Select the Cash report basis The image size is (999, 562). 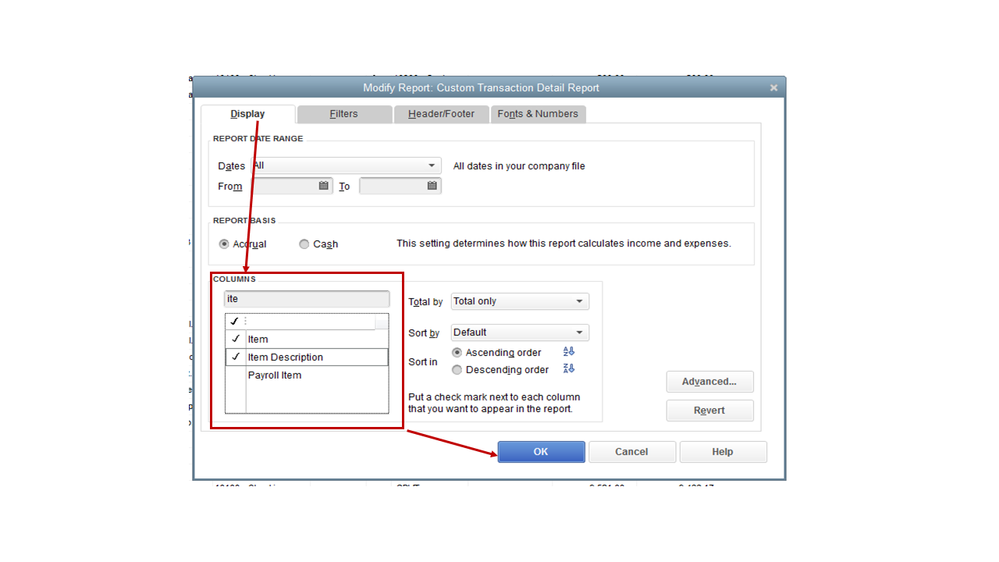(304, 244)
